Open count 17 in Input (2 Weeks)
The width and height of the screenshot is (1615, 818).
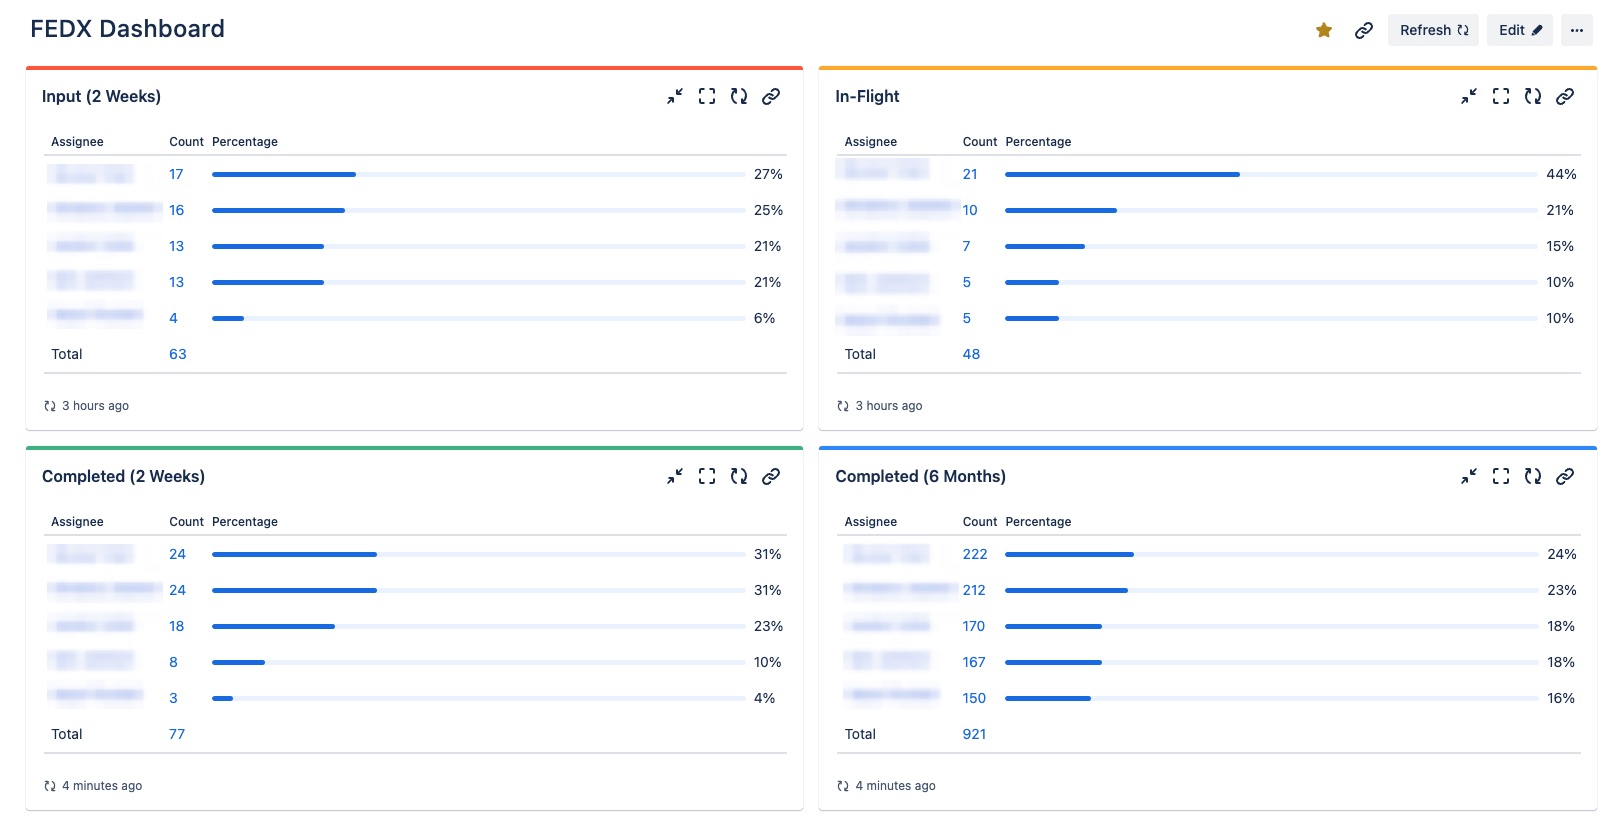[176, 174]
